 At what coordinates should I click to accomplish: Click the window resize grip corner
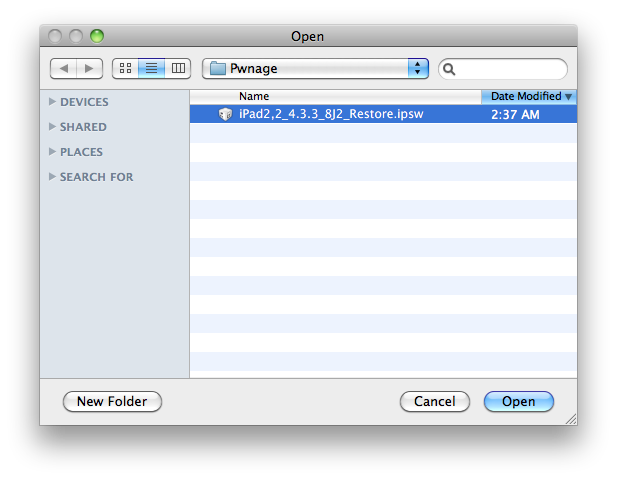[571, 419]
